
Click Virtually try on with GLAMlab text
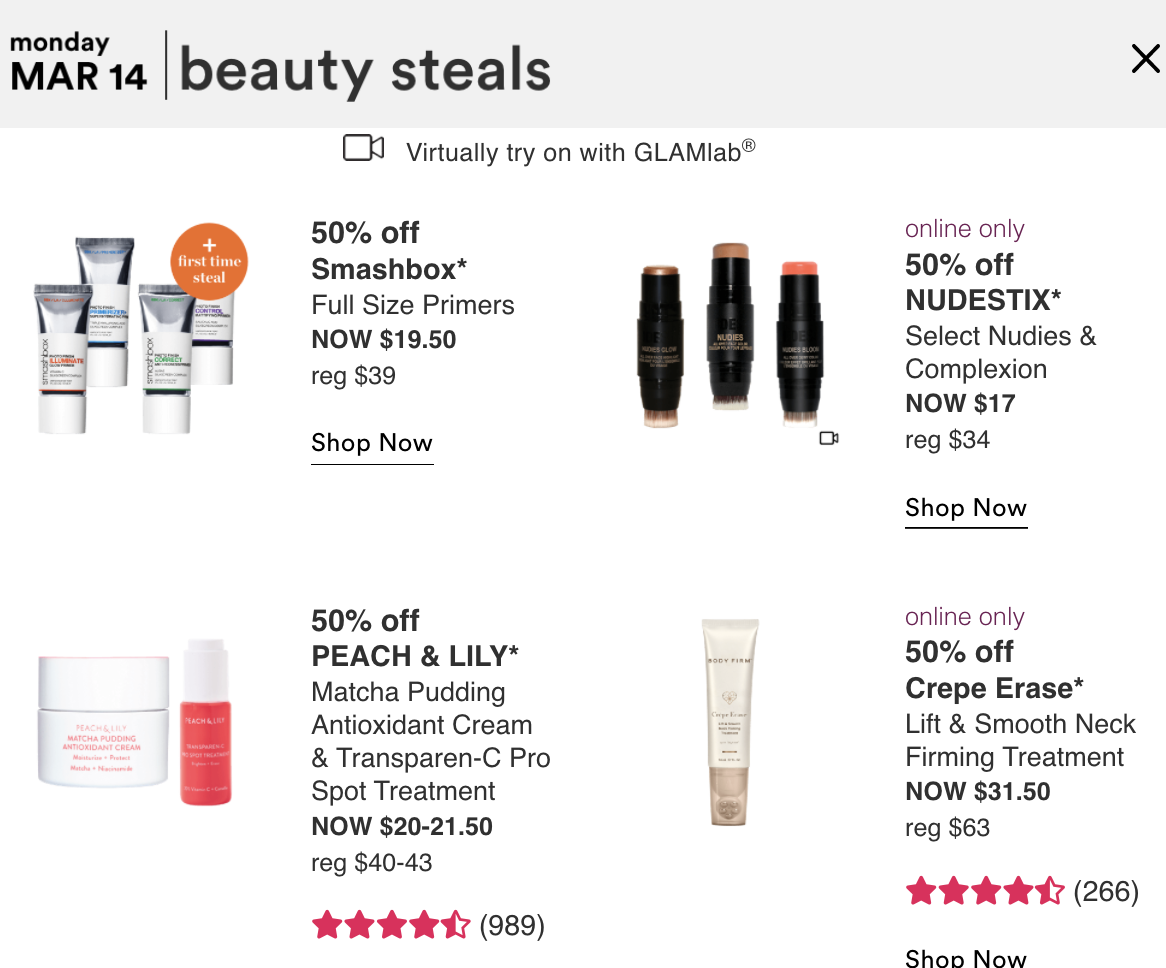(x=581, y=152)
